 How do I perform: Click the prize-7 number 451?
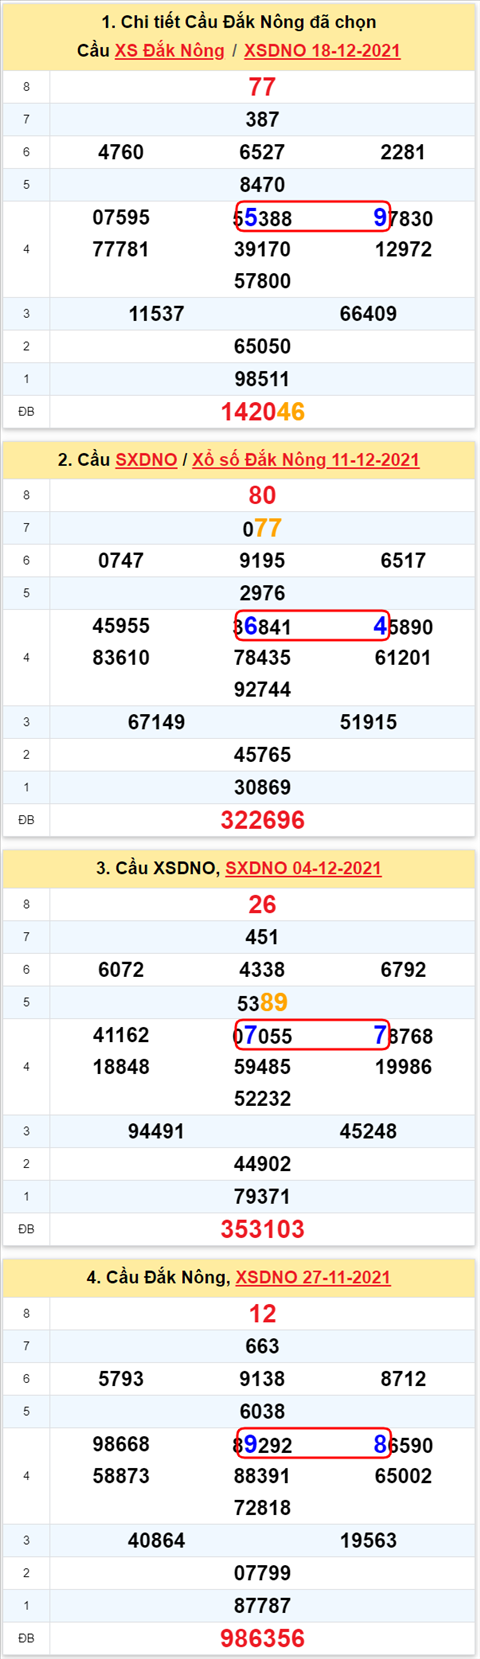pyautogui.click(x=262, y=937)
